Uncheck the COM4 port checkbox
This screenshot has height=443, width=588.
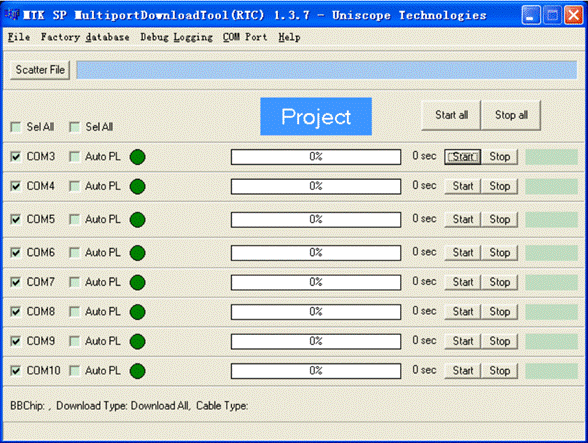pos(16,186)
